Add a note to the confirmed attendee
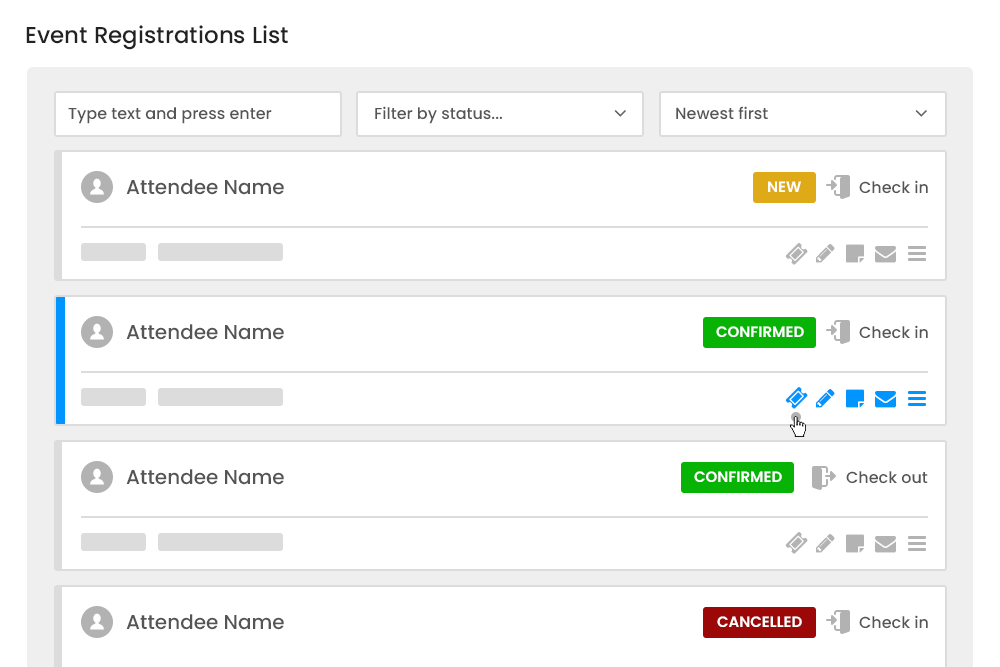 855,398
